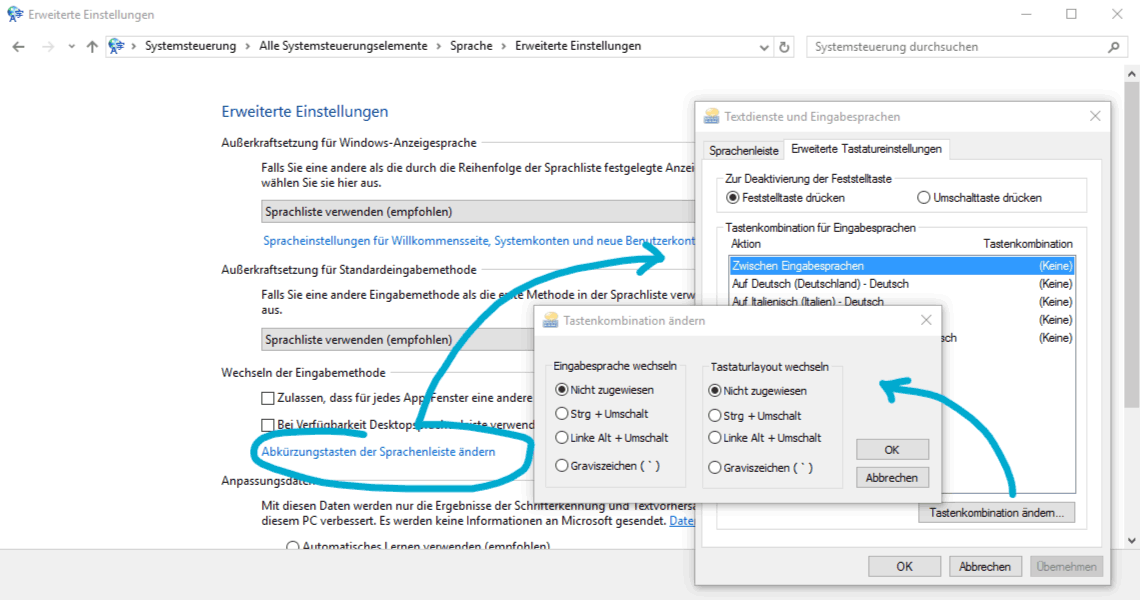Click the Control Panel icon in address bar
Image resolution: width=1140 pixels, height=600 pixels.
point(116,47)
